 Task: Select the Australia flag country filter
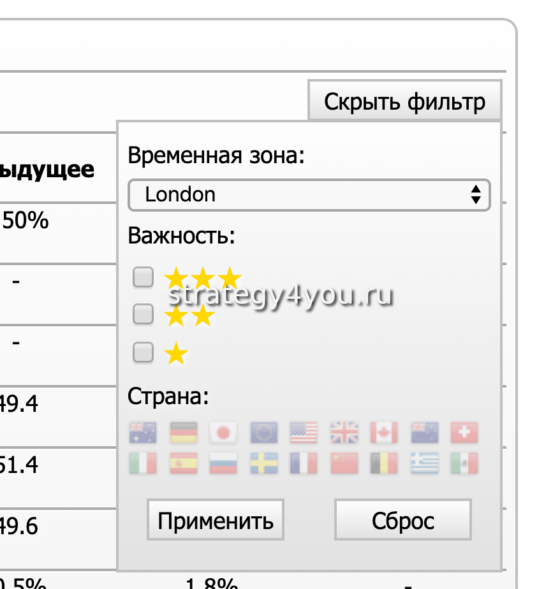pos(143,432)
